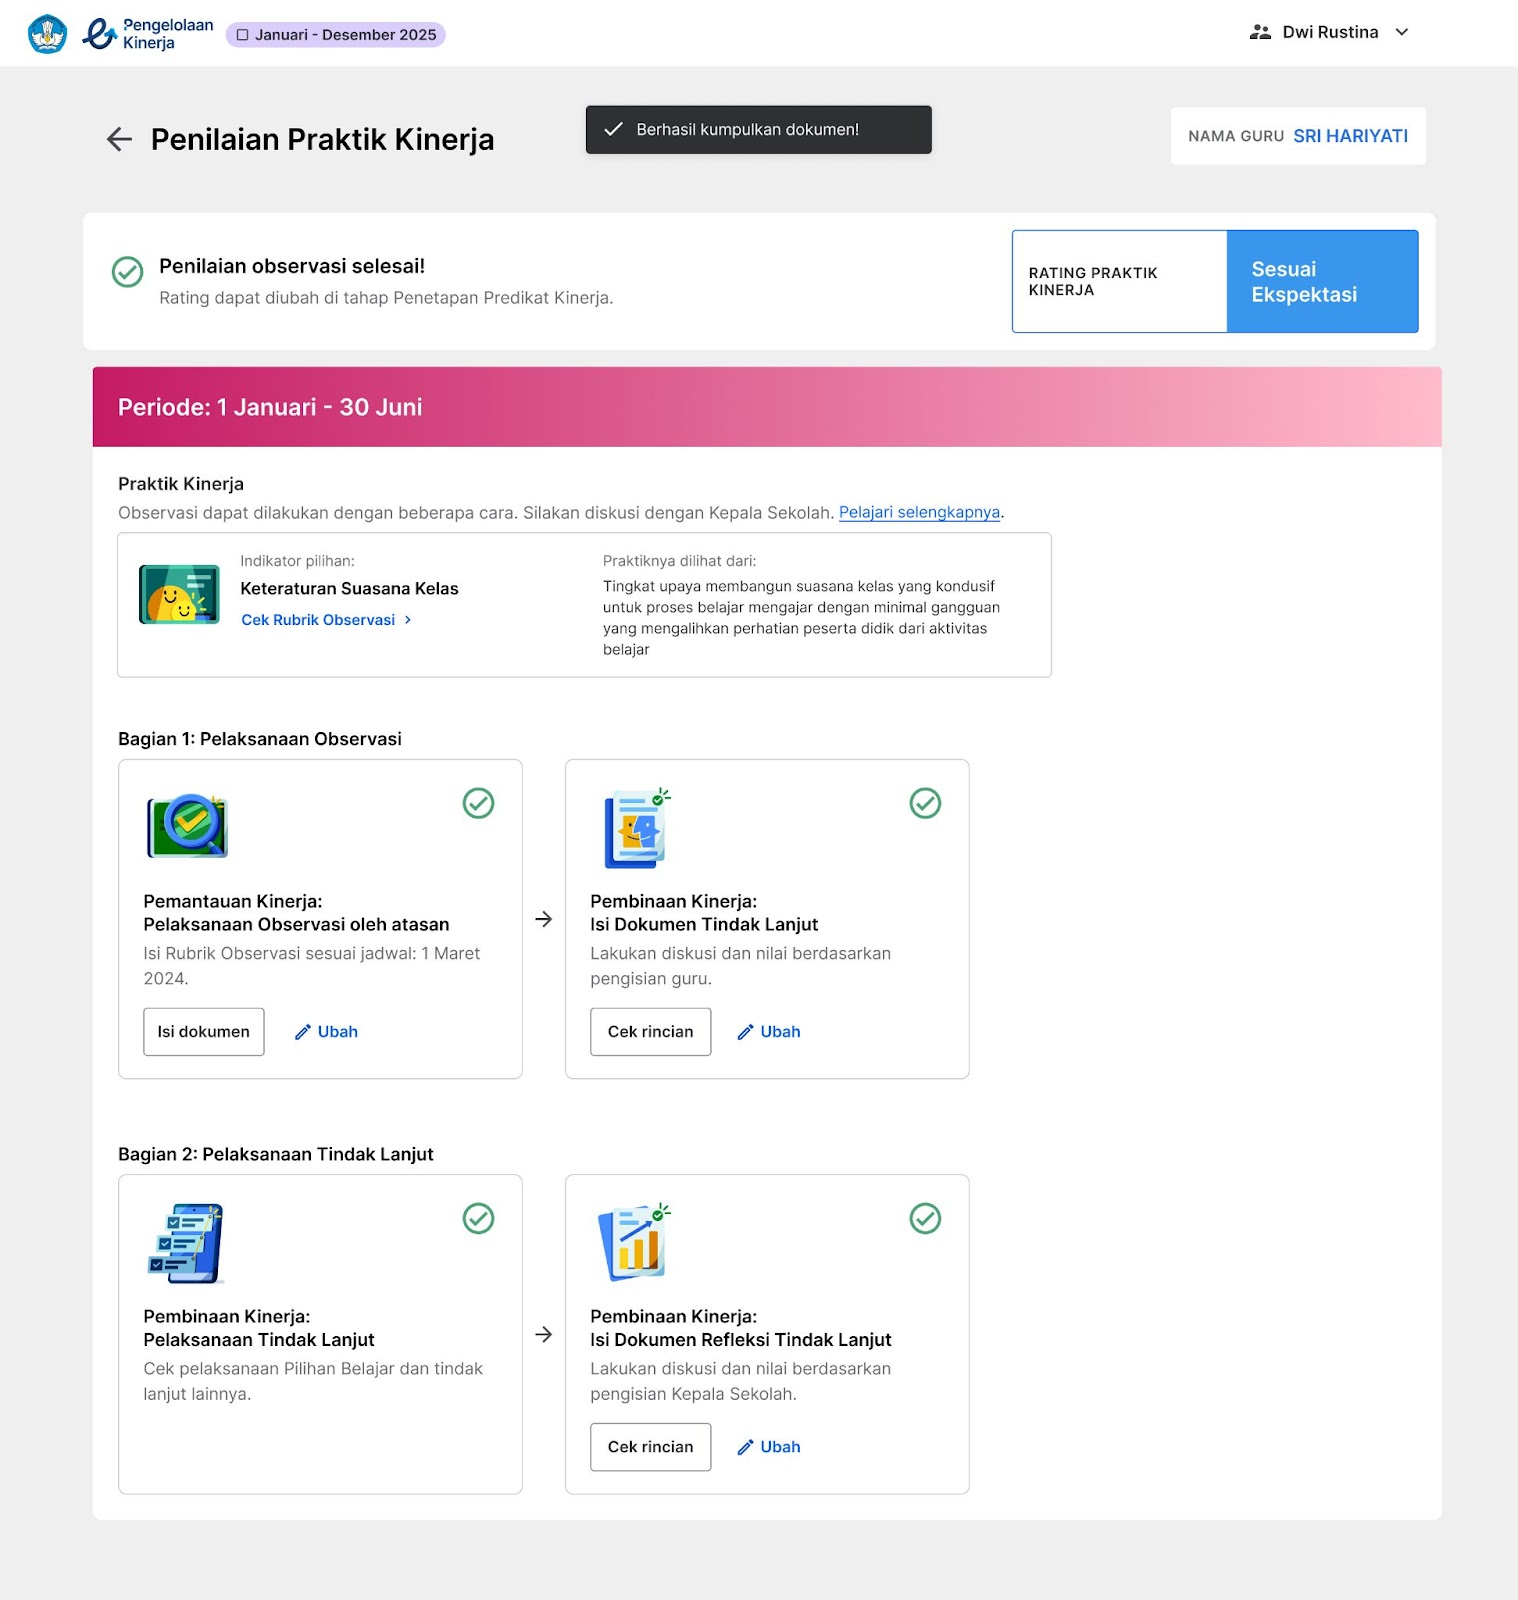Click the pencil icon on Pemantauan Kinerja card
The height and width of the screenshot is (1600, 1518).
[302, 1032]
